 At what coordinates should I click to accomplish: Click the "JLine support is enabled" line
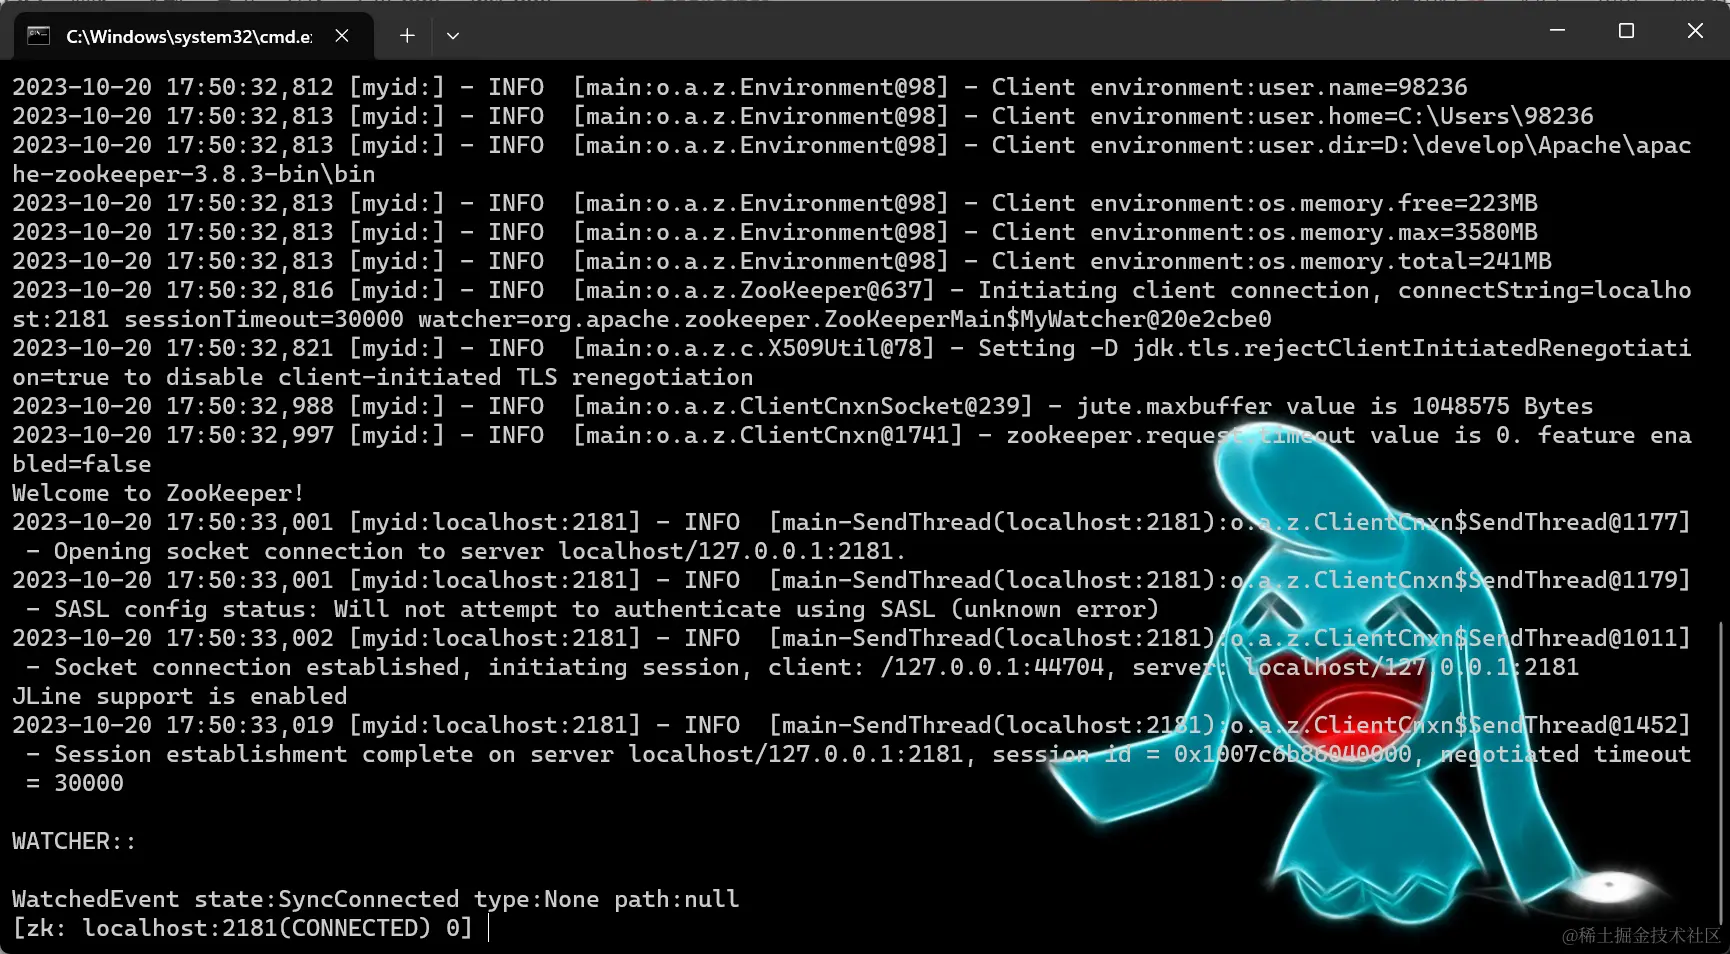click(x=180, y=696)
